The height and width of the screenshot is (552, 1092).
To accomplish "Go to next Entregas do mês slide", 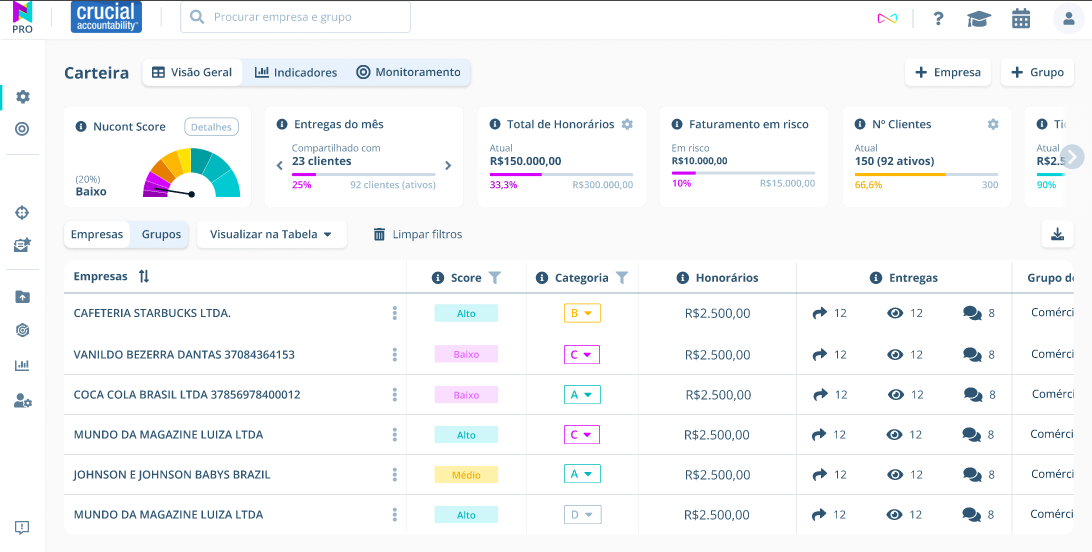I will (x=448, y=166).
